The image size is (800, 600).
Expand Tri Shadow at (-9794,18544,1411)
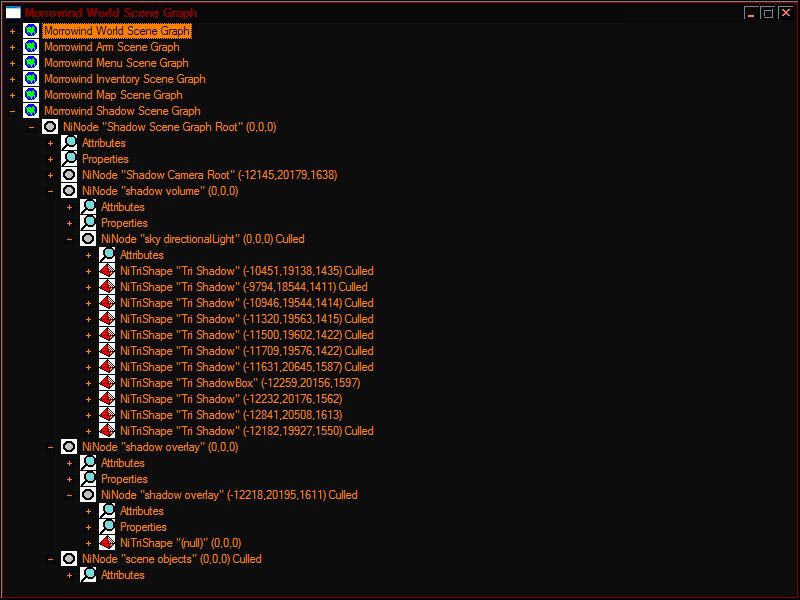(x=88, y=287)
